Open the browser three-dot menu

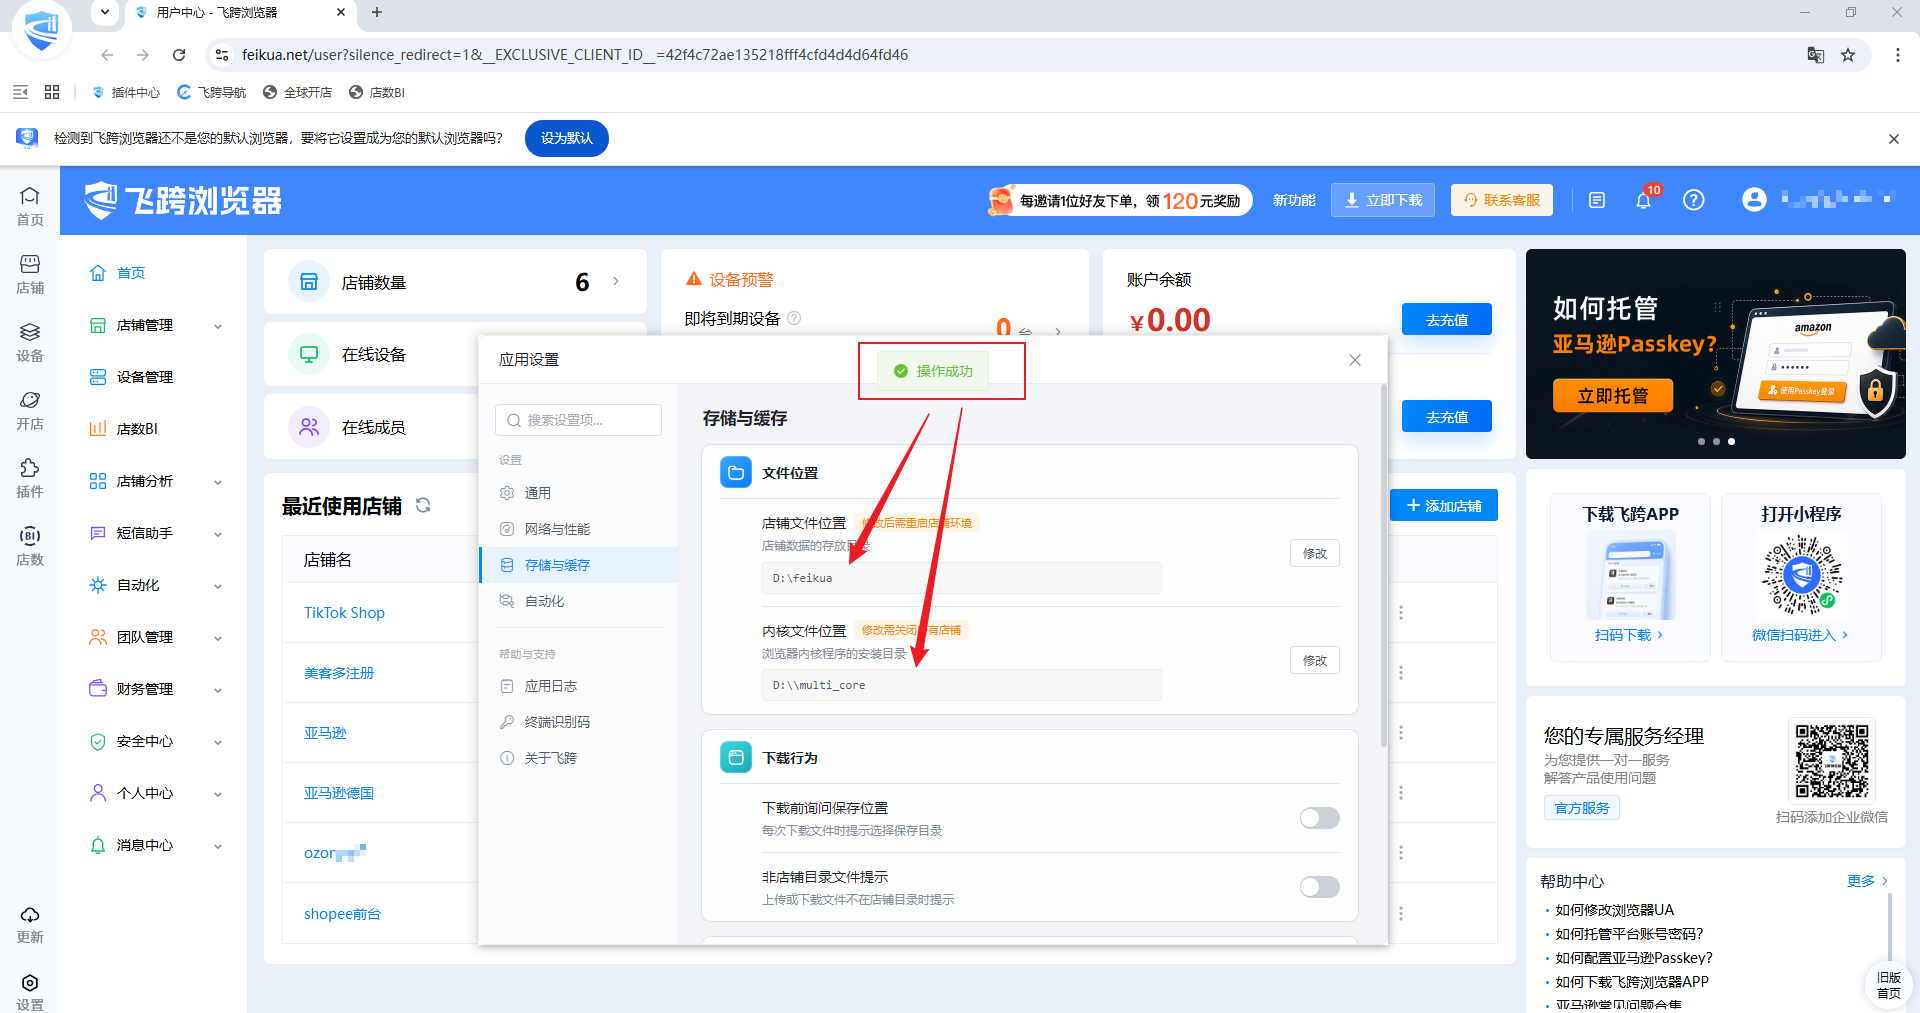tap(1897, 55)
